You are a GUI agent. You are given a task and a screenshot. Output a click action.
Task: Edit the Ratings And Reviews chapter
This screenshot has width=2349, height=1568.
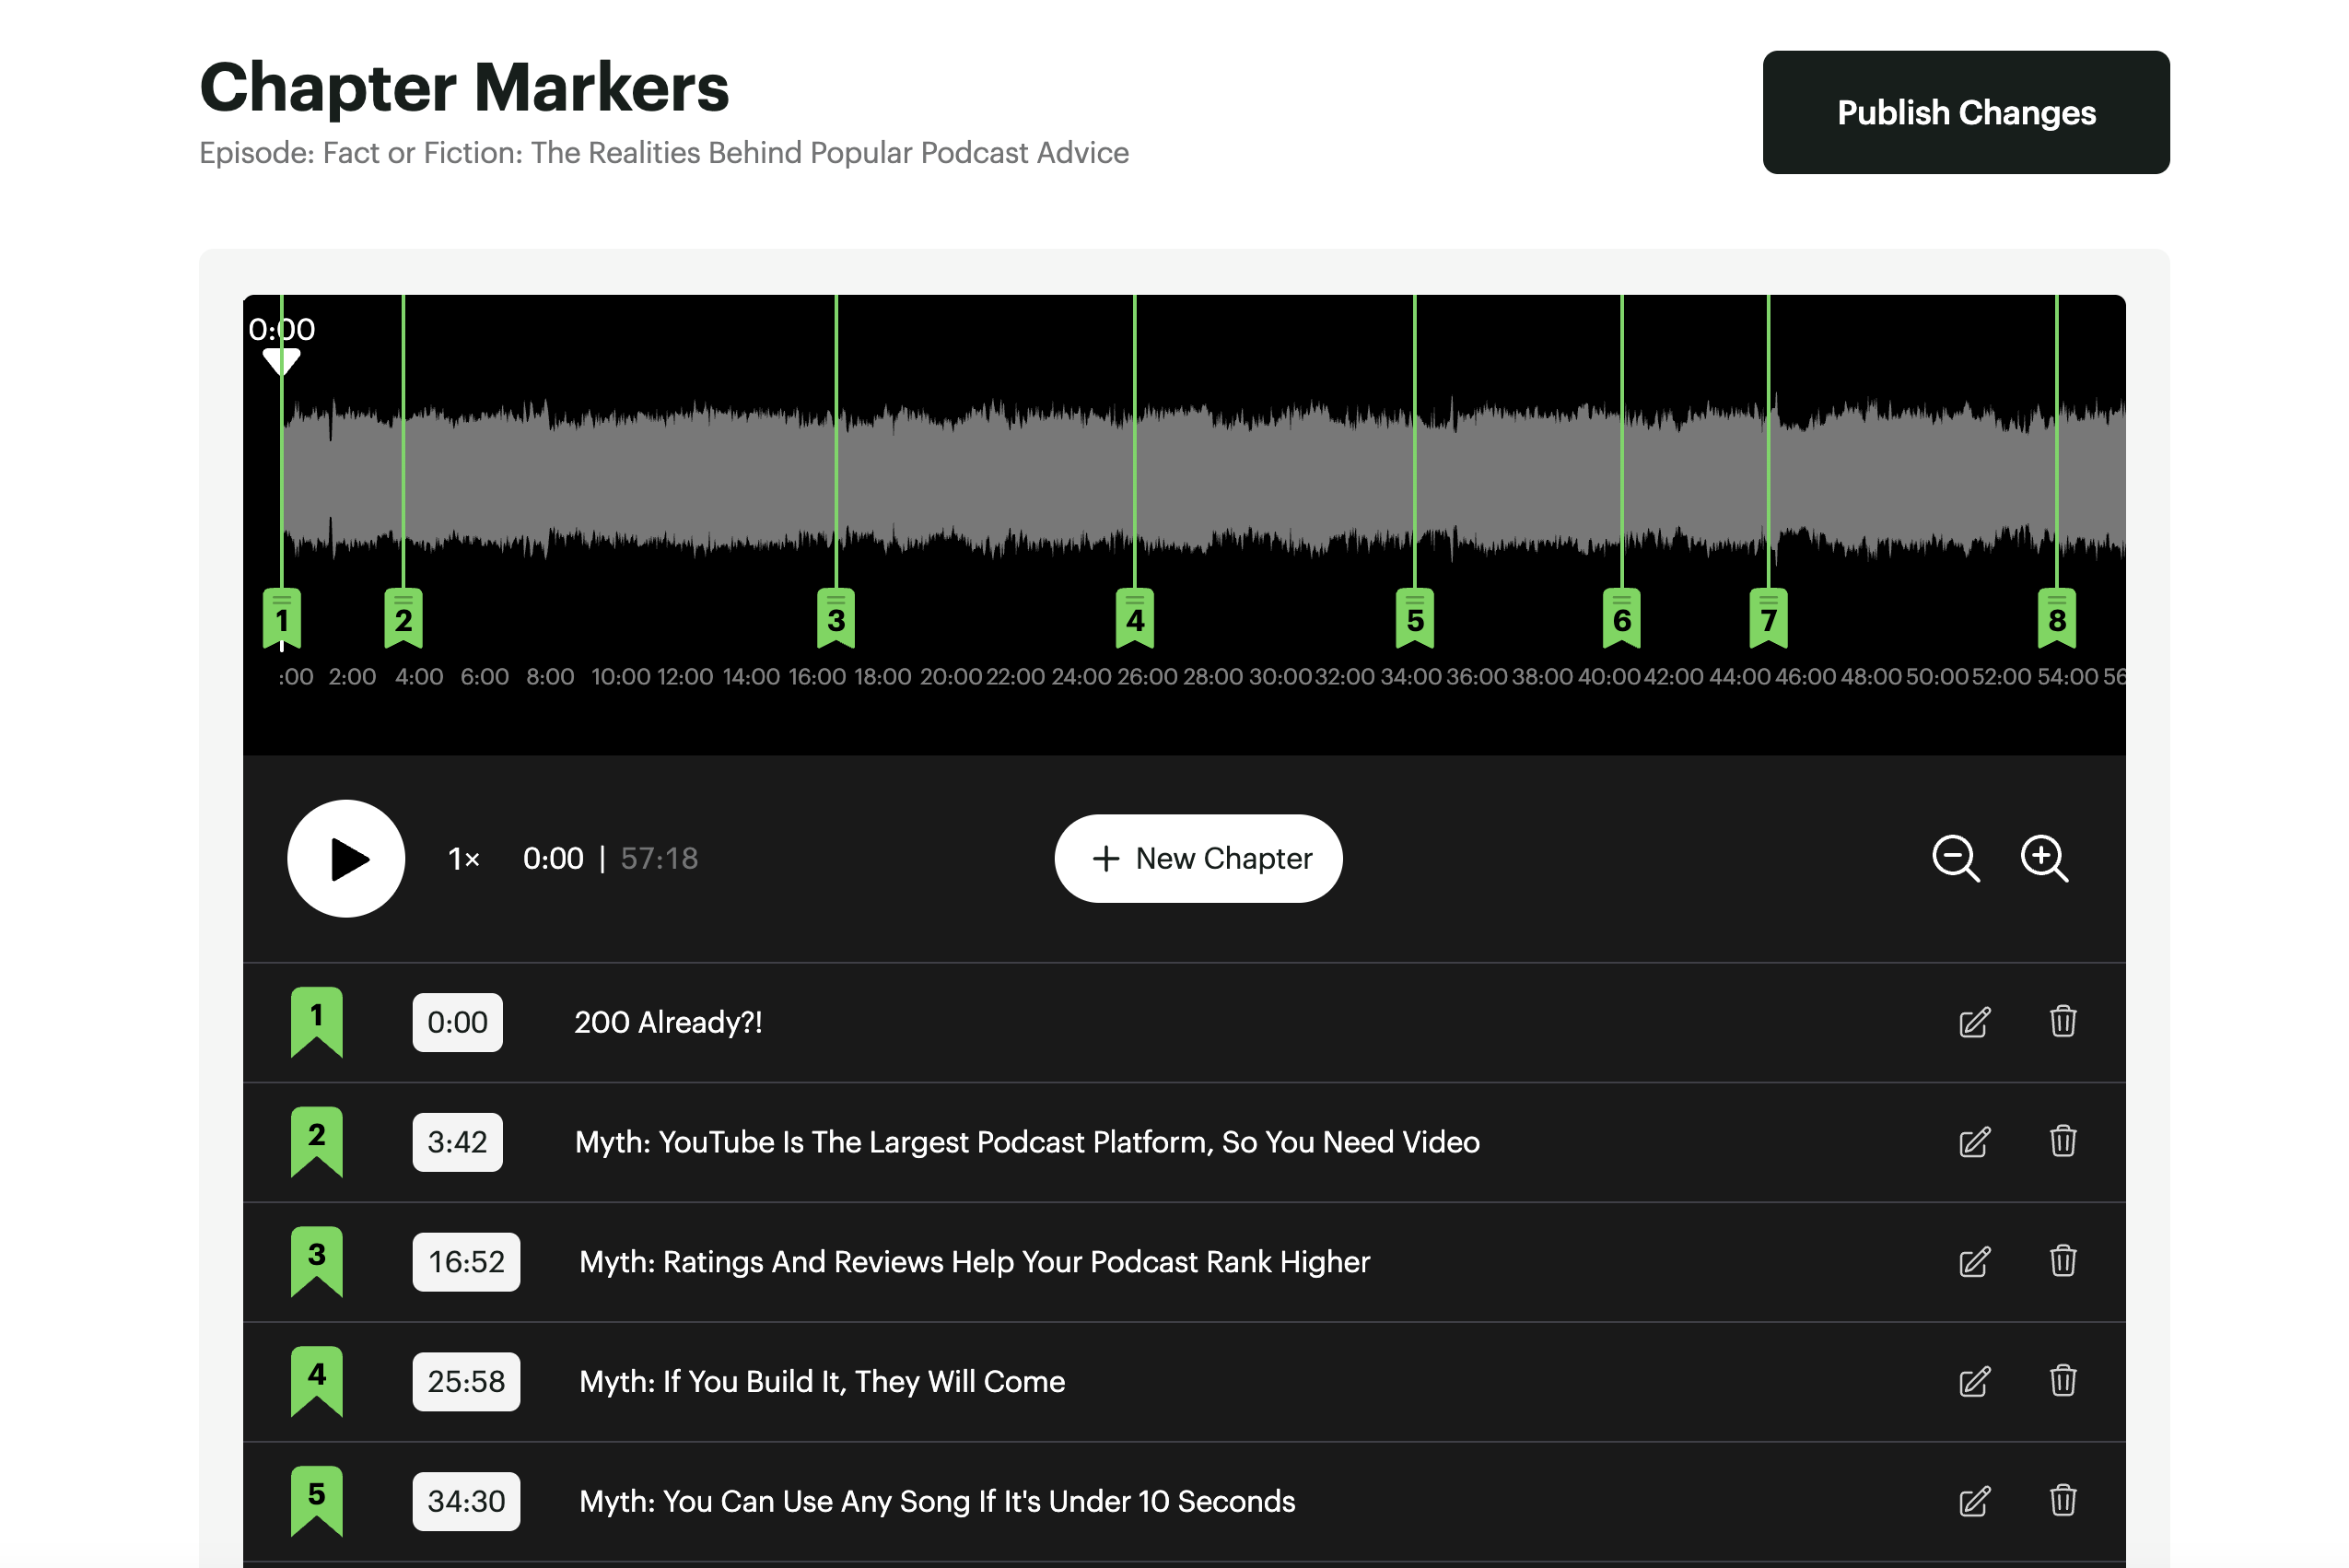tap(1974, 1261)
